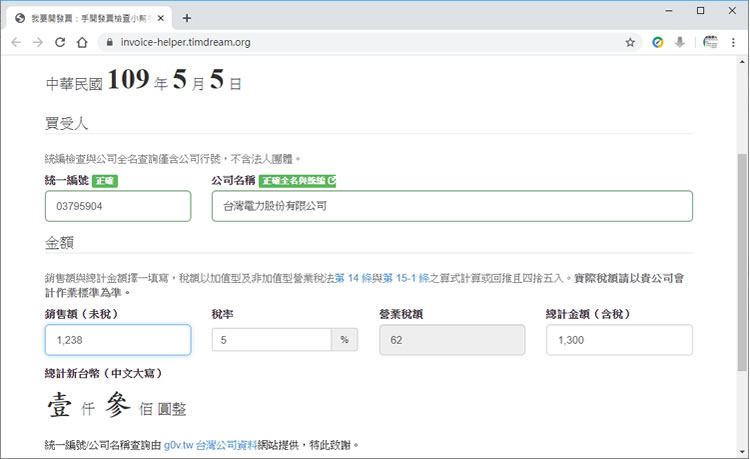750x459 pixels.
Task: Open the 第 15-1 條 tax law link
Action: [406, 278]
